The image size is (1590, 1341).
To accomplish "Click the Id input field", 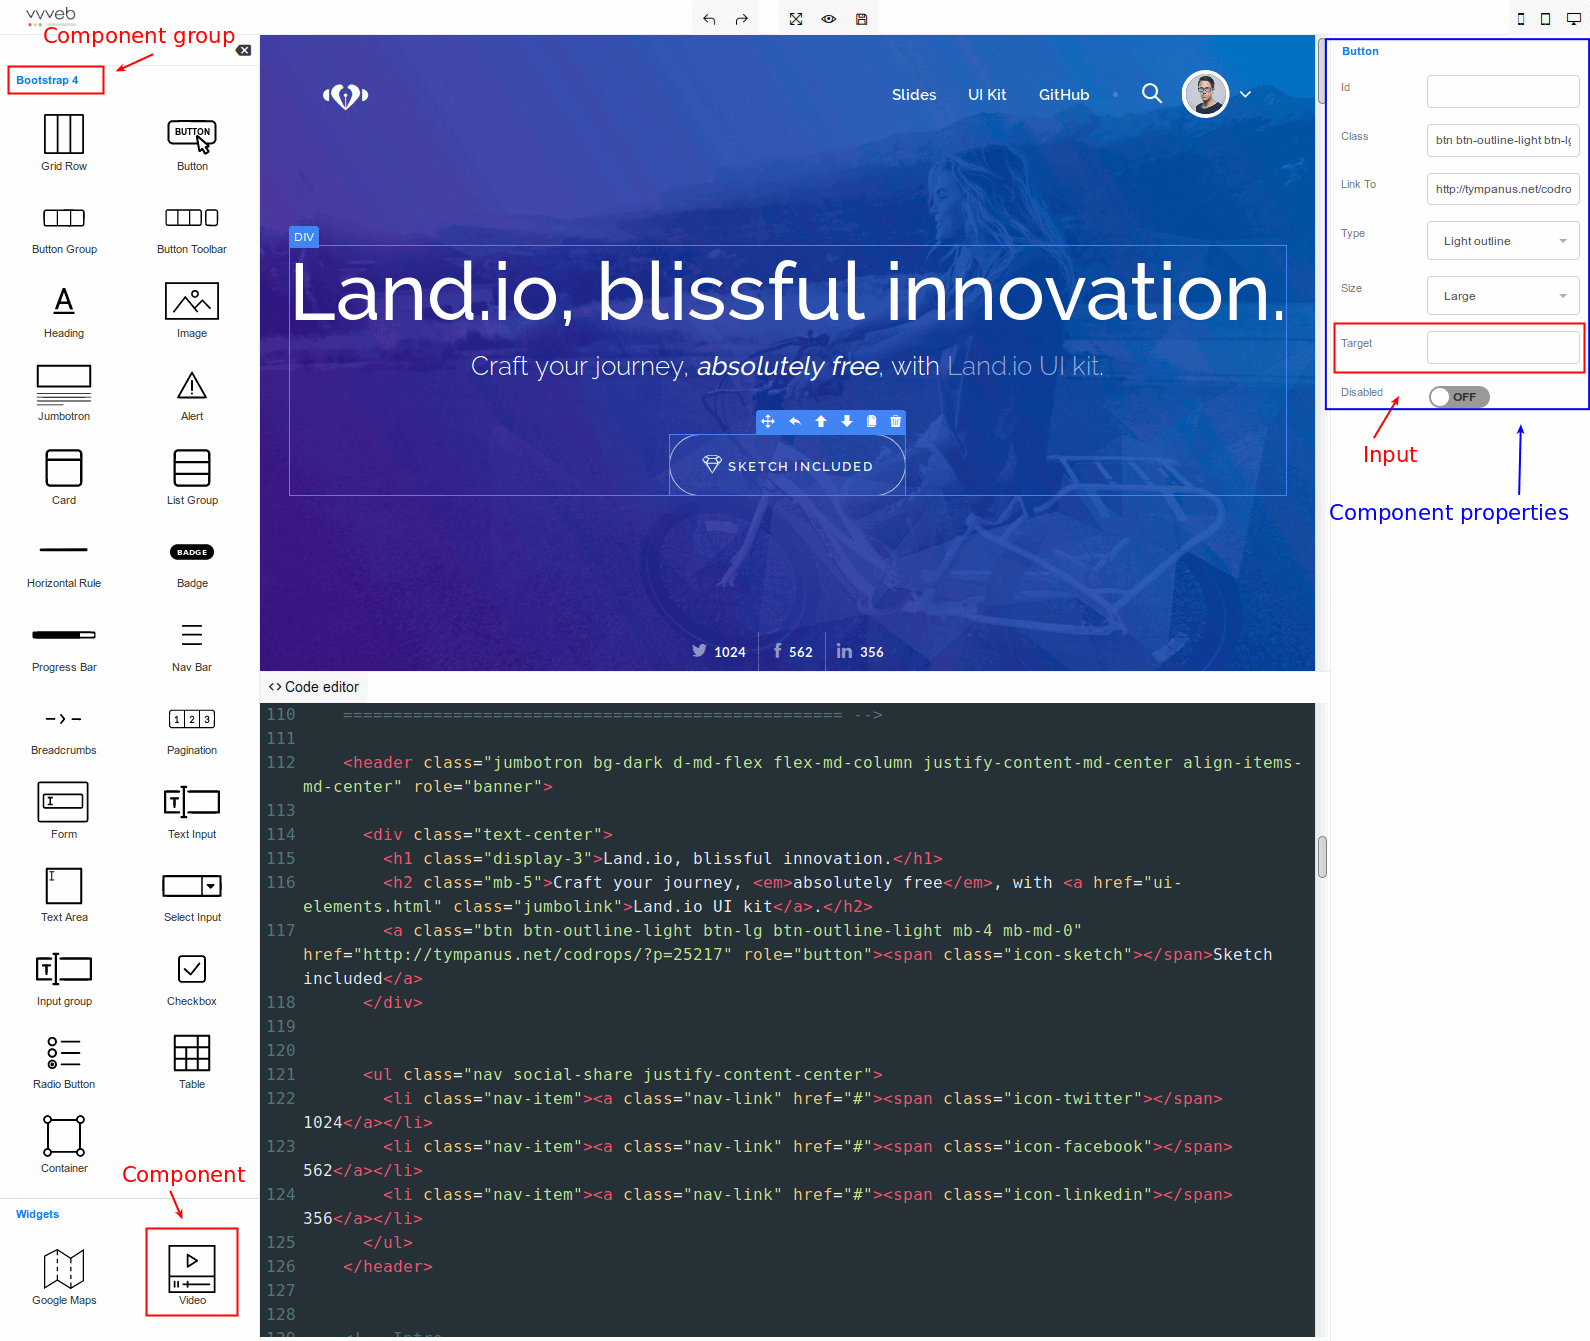I will coord(1503,91).
